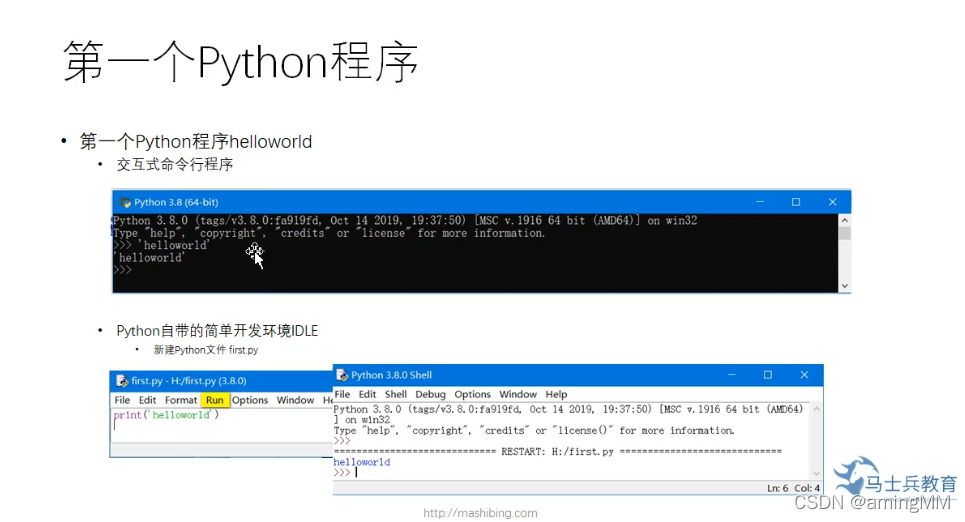This screenshot has height=522, width=965.
Task: Click the Type "help", "copyright" line in Shell
Action: (x=534, y=430)
